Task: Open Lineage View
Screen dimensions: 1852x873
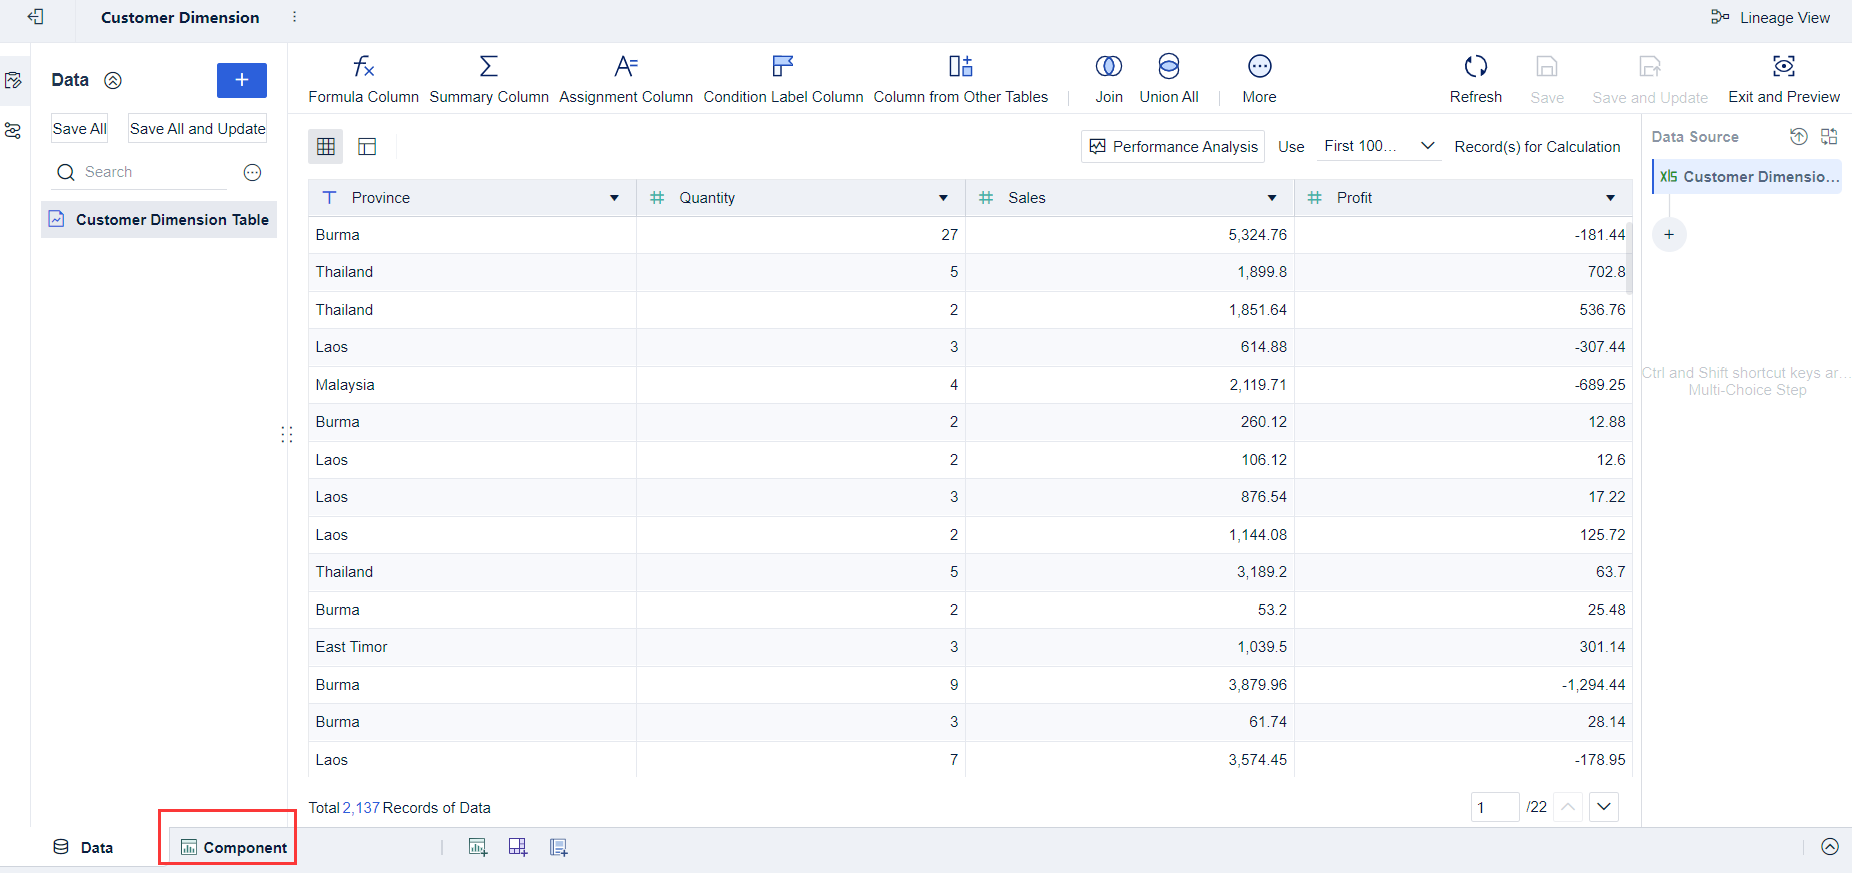Action: (x=1770, y=18)
